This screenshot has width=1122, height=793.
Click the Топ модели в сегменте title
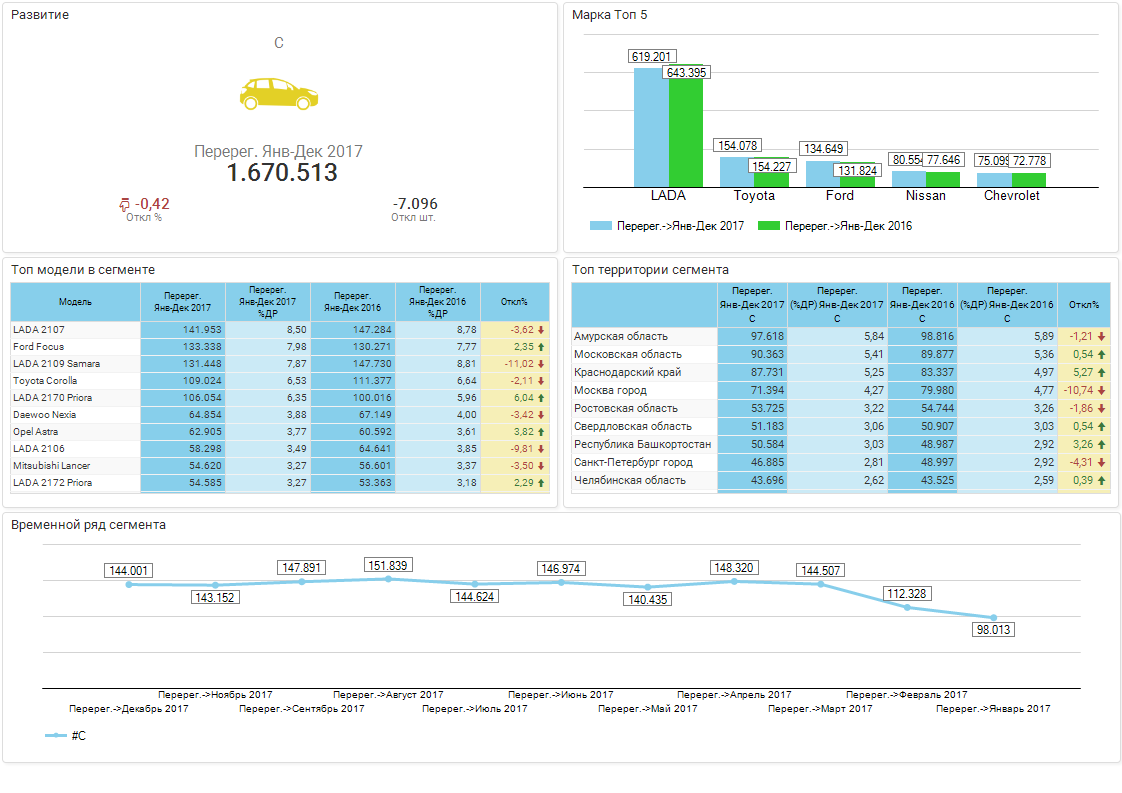tap(83, 270)
